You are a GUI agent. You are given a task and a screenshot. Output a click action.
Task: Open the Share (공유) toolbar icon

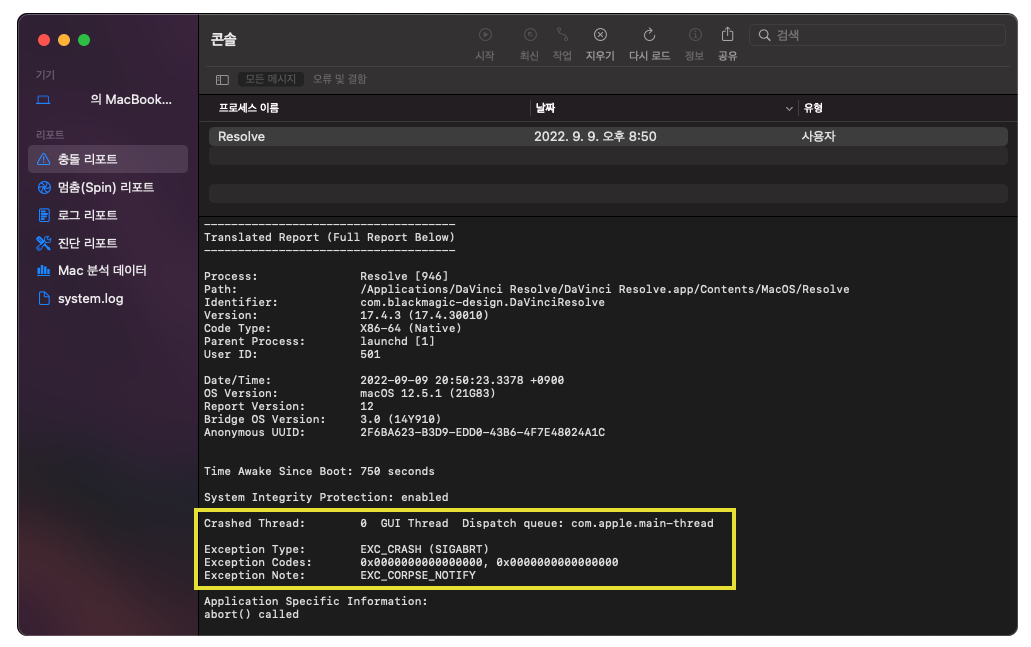click(x=727, y=34)
